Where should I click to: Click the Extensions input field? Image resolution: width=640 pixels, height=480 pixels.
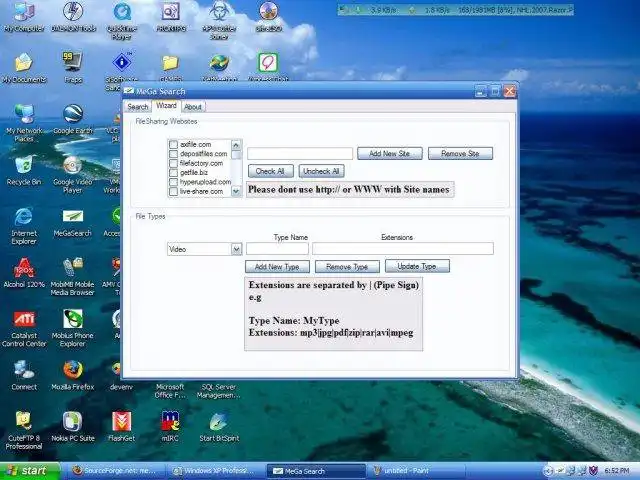tap(403, 249)
